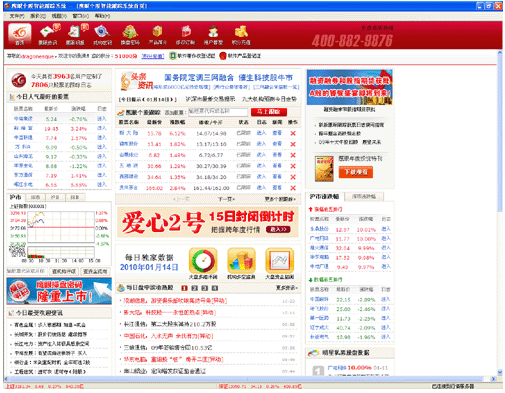Click the 头条资讯 headline logo icon

137,81
